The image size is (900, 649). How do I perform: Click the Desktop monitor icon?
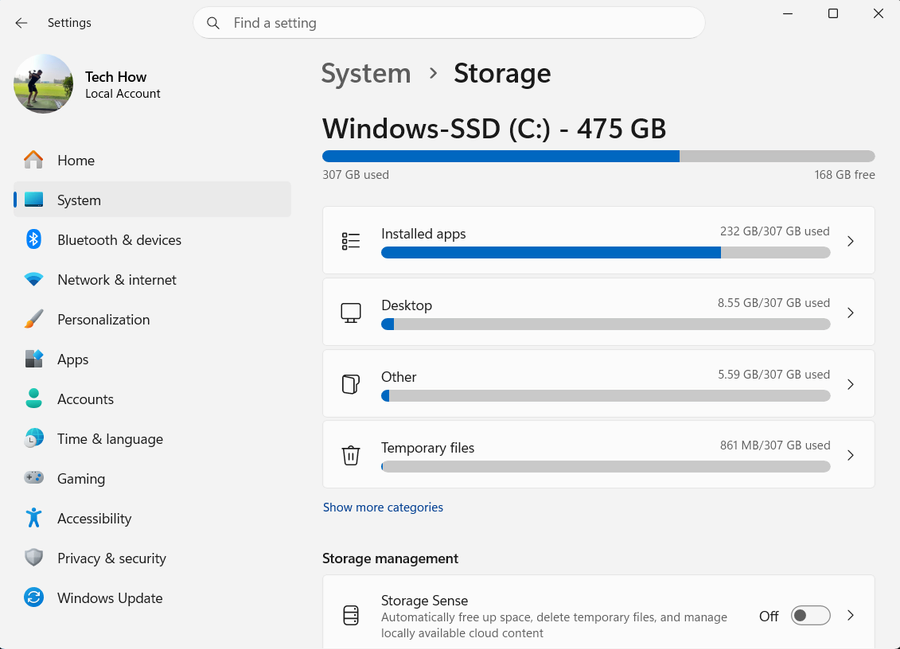click(x=351, y=313)
